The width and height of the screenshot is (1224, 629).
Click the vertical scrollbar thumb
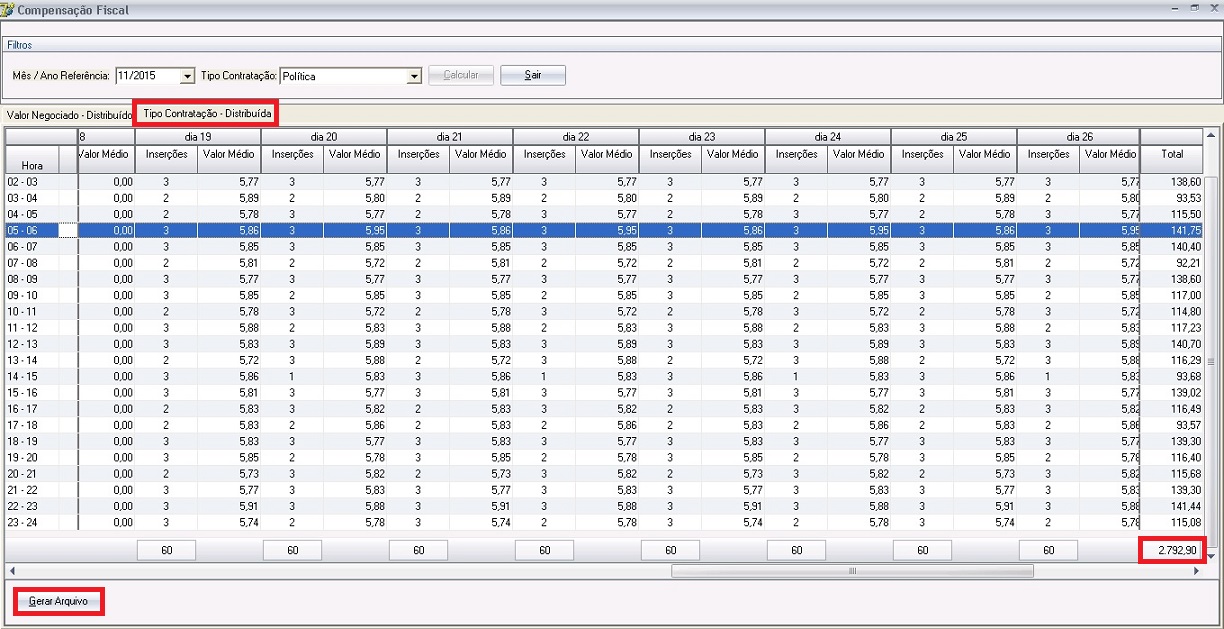tap(1209, 362)
